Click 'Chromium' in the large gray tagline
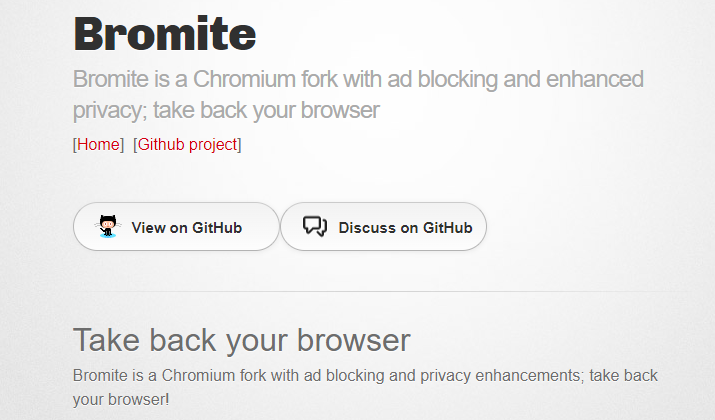The height and width of the screenshot is (420, 715). (244, 79)
